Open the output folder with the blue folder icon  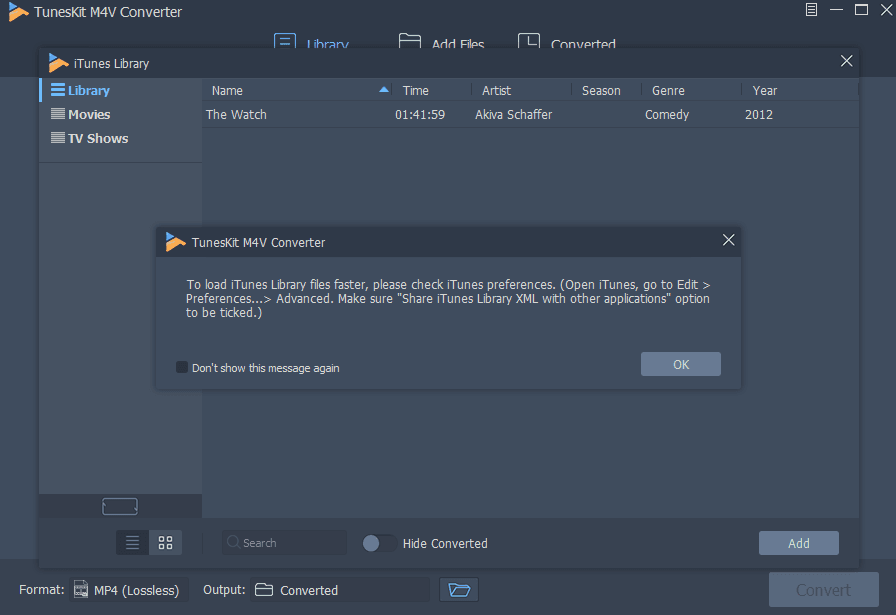click(459, 590)
